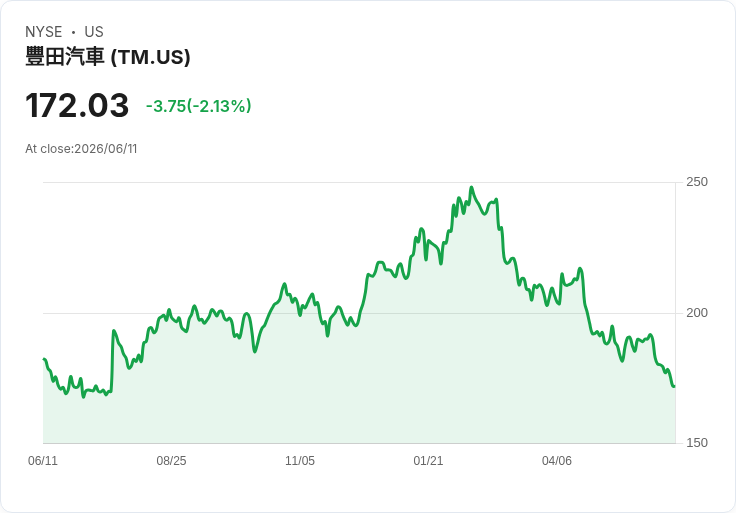Select the -3.75(-2.13%) price change text
The image size is (736, 513).
tap(199, 106)
